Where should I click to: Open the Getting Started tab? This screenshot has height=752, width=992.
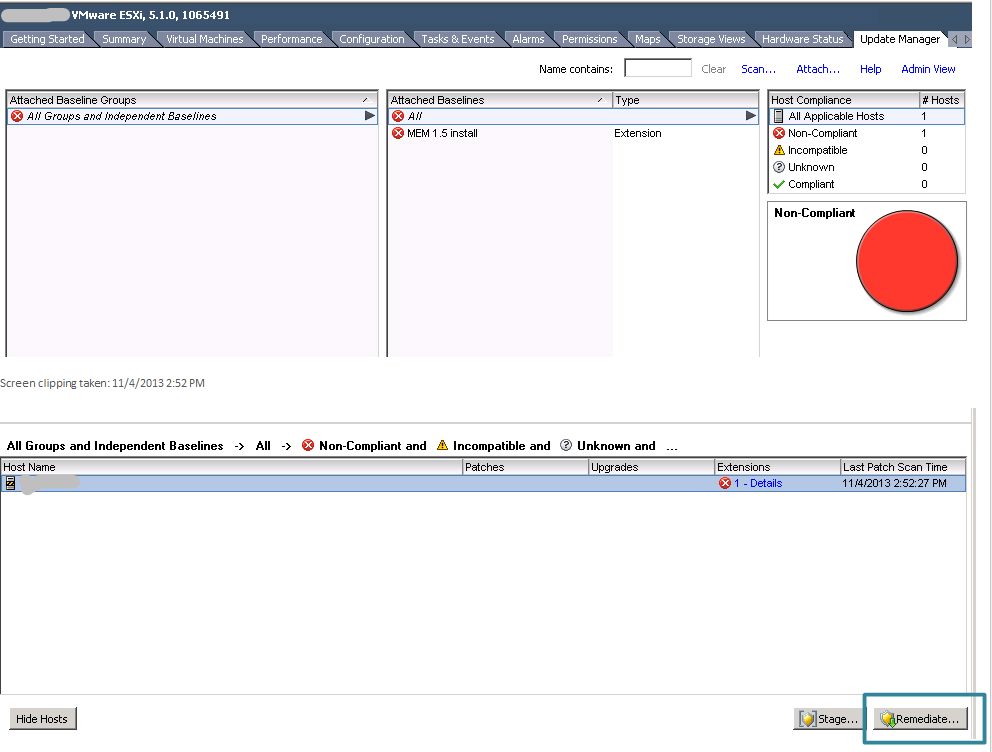[47, 39]
